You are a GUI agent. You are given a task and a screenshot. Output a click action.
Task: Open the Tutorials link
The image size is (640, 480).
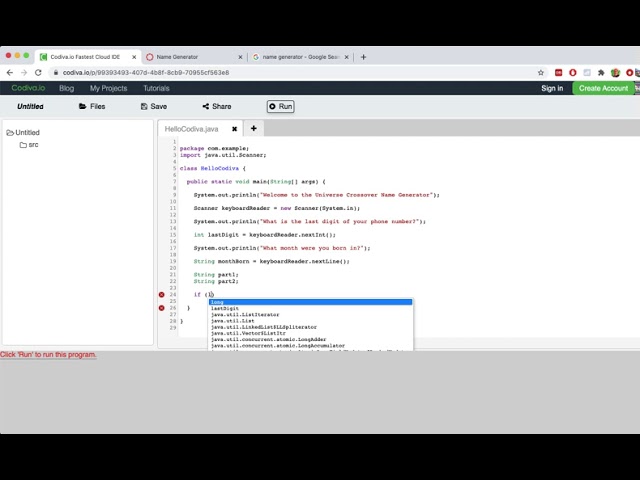click(x=156, y=88)
